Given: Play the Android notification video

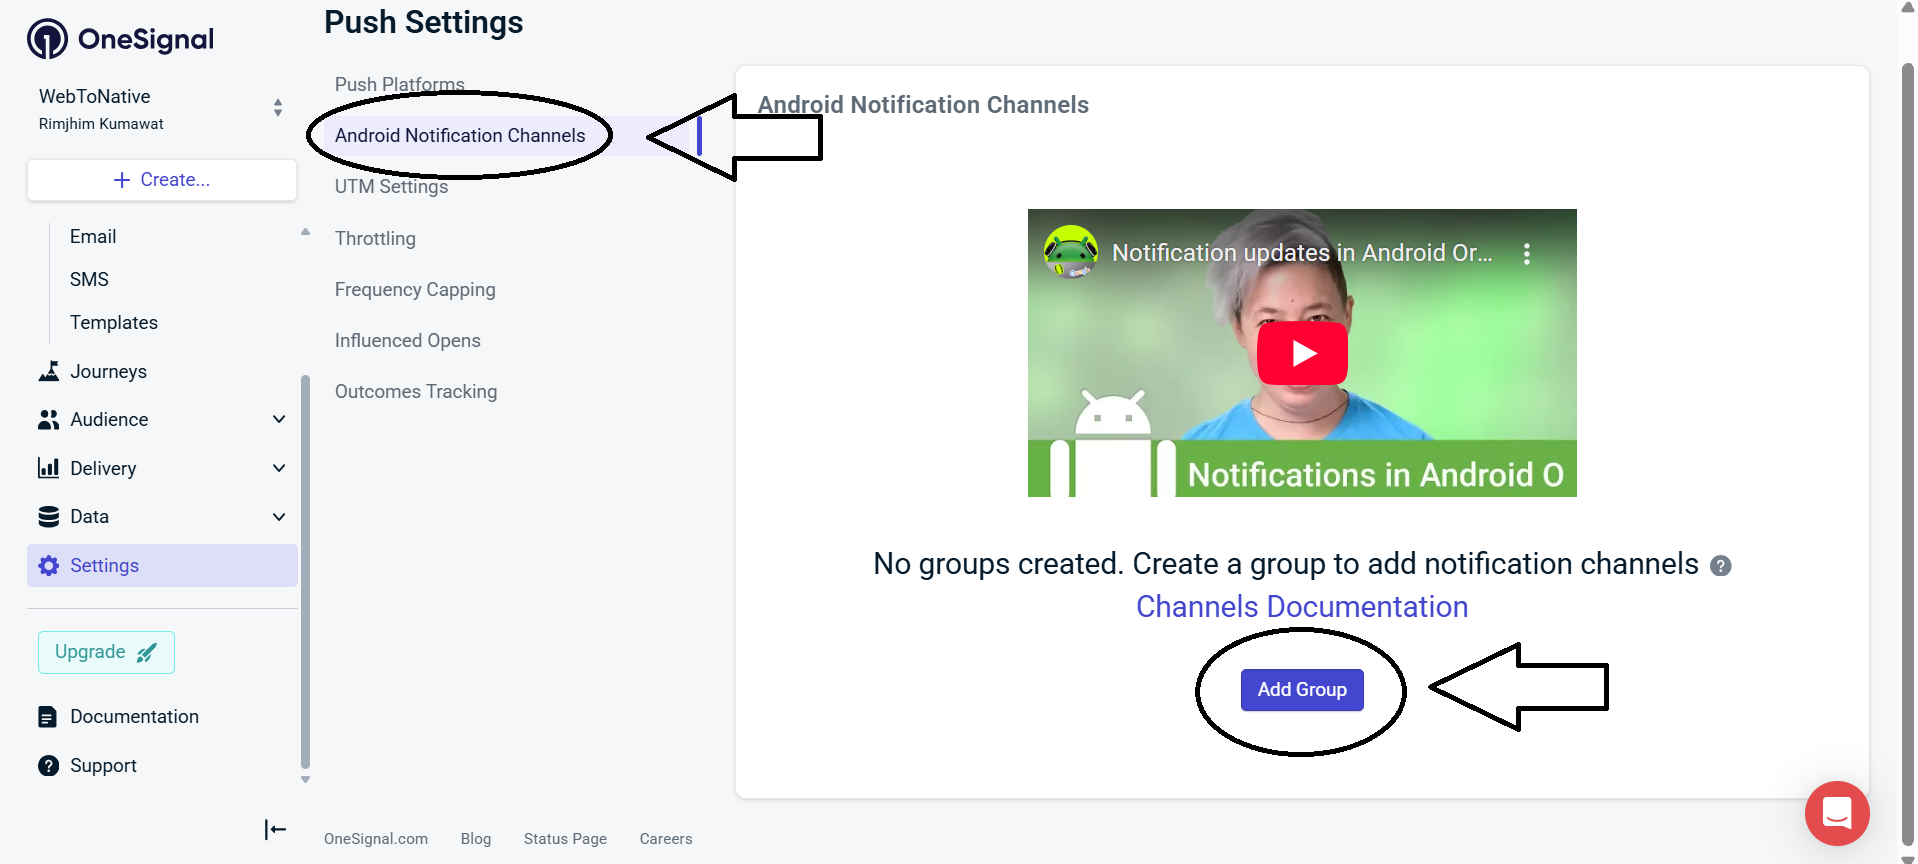Looking at the screenshot, I should point(1302,353).
